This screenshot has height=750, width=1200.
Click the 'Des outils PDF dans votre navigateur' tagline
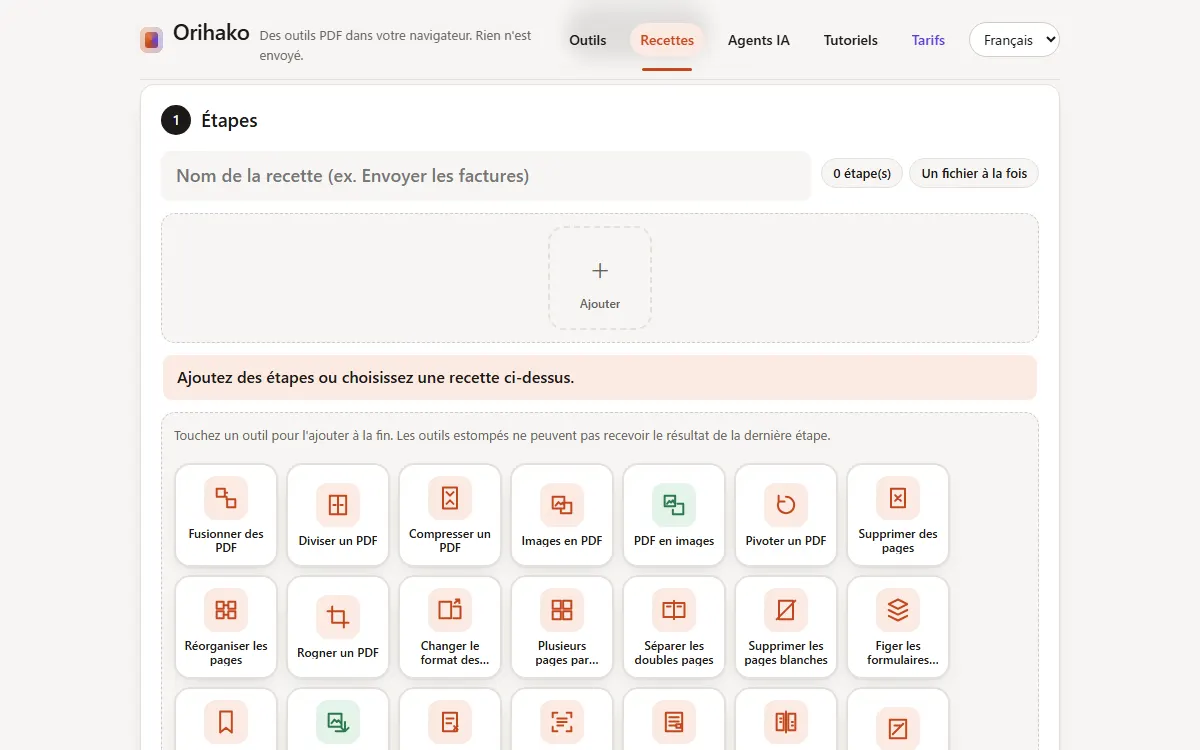(395, 45)
